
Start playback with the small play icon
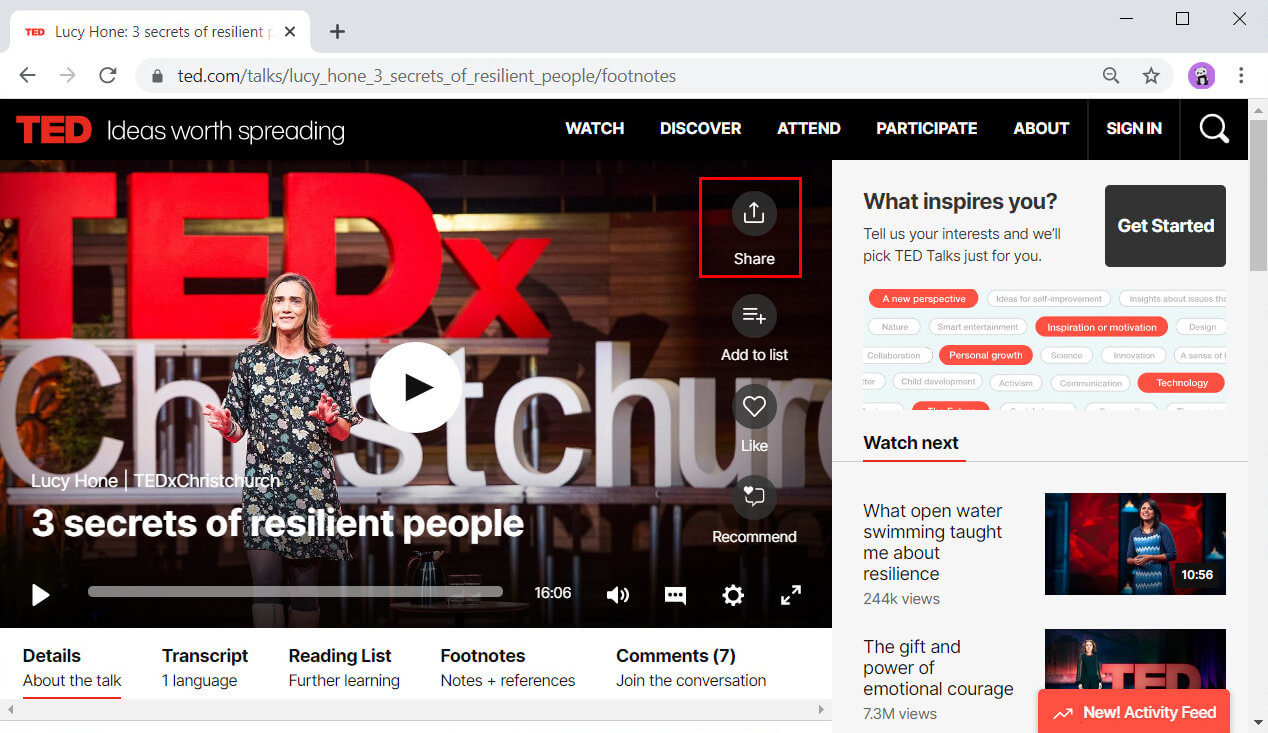(x=40, y=595)
